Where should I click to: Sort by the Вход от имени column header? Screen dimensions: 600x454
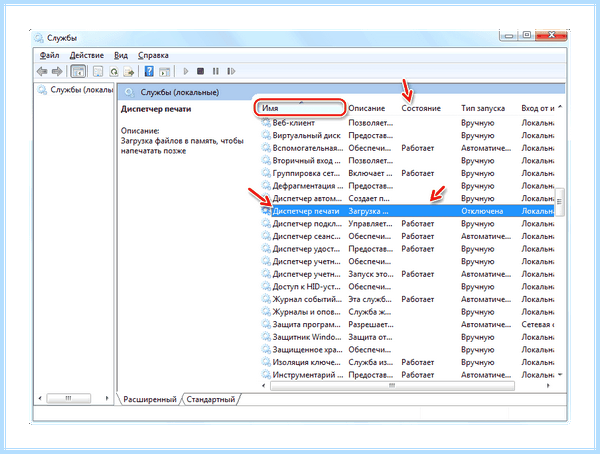coord(538,108)
